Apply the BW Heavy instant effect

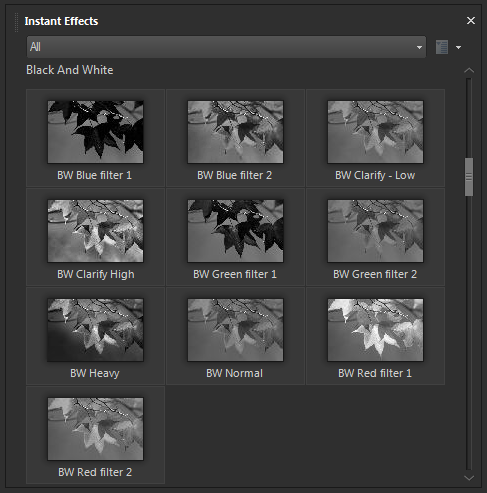[95, 330]
